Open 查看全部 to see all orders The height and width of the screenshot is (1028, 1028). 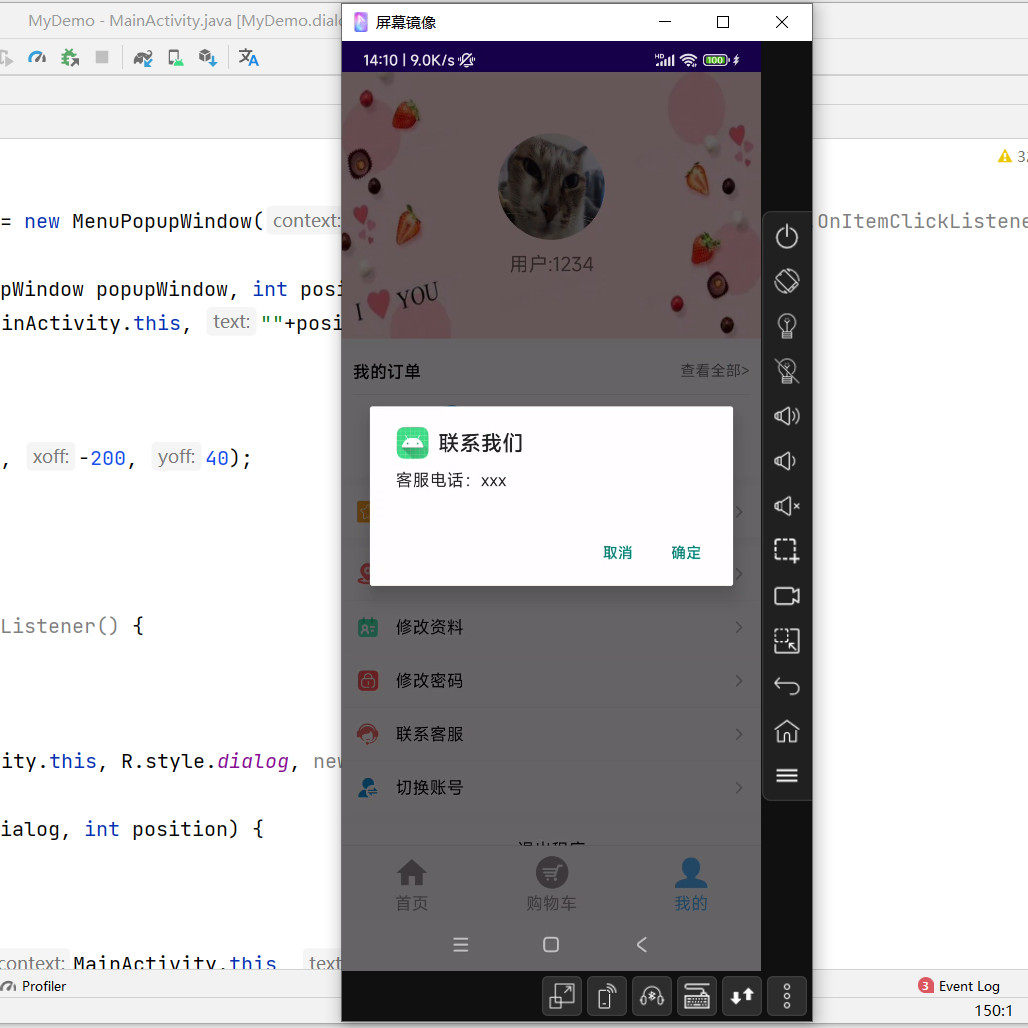click(714, 370)
